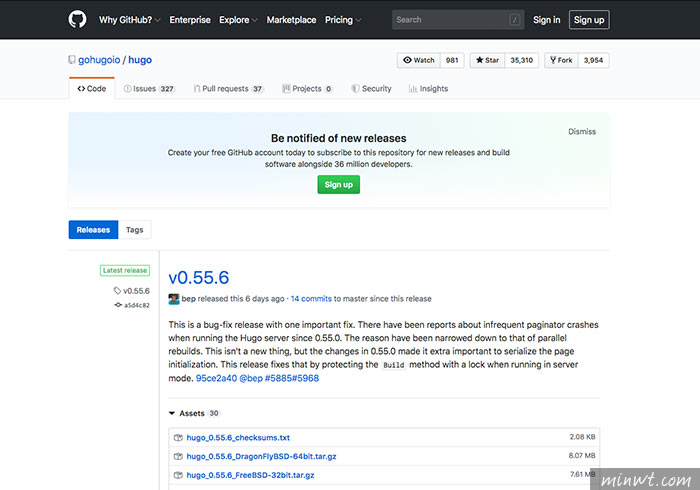This screenshot has height=490, width=700.
Task: Click the Fork button
Action: coord(561,60)
